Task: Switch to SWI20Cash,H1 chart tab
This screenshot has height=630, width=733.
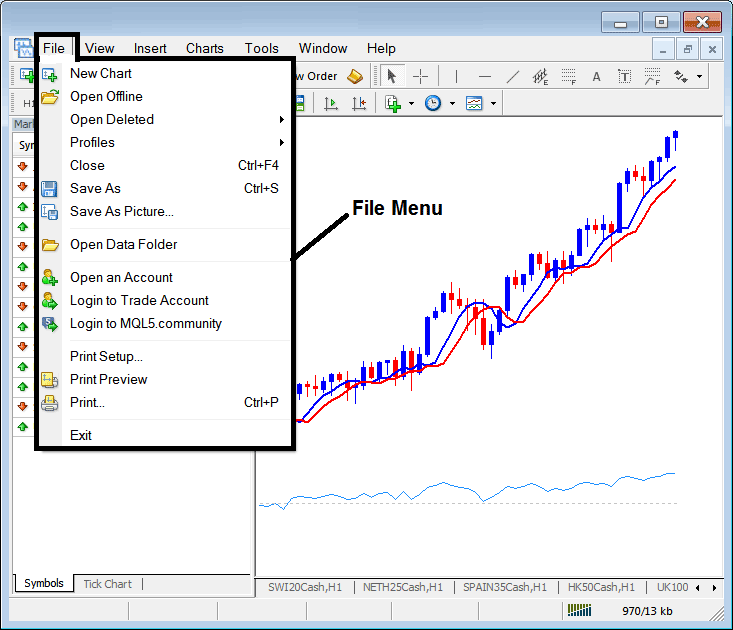Action: (x=305, y=587)
